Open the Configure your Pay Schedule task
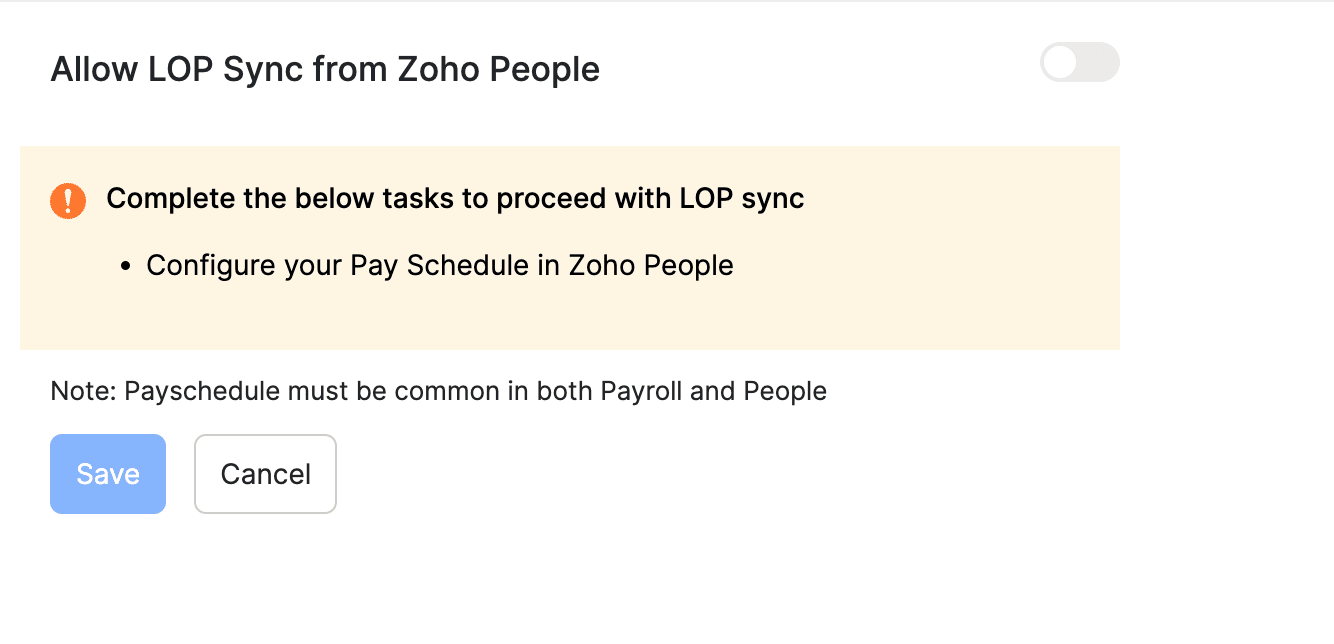The width and height of the screenshot is (1334, 644). point(440,265)
